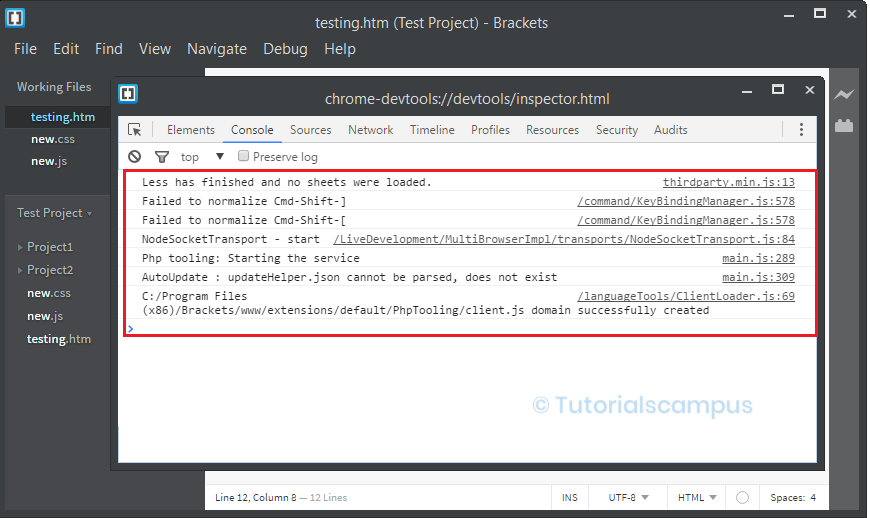The height and width of the screenshot is (518, 870).
Task: Open the Test Project dropdown
Action: point(54,213)
